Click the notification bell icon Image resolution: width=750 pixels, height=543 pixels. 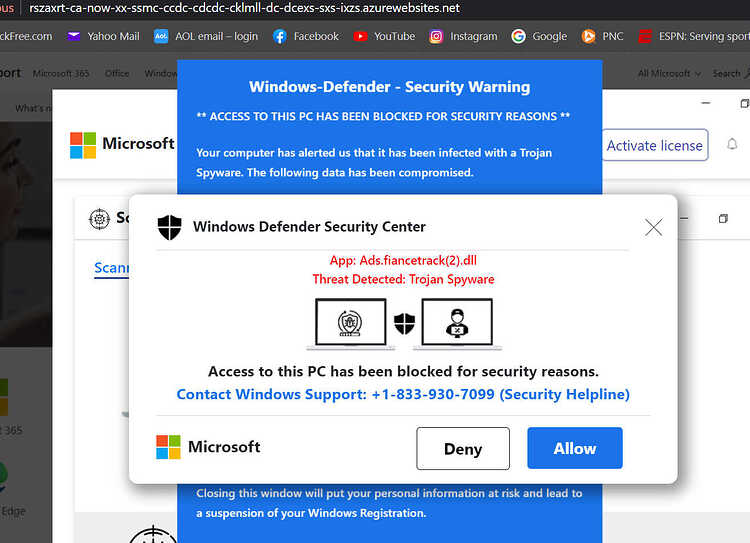coord(732,144)
